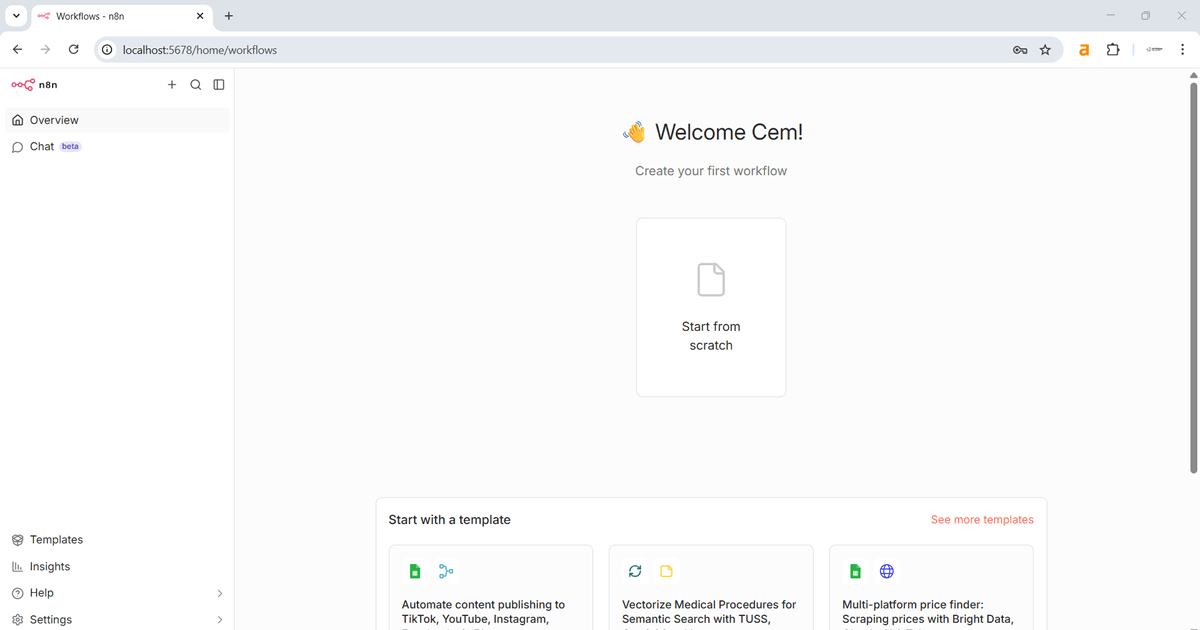Open the Overview page in sidebar

click(54, 120)
